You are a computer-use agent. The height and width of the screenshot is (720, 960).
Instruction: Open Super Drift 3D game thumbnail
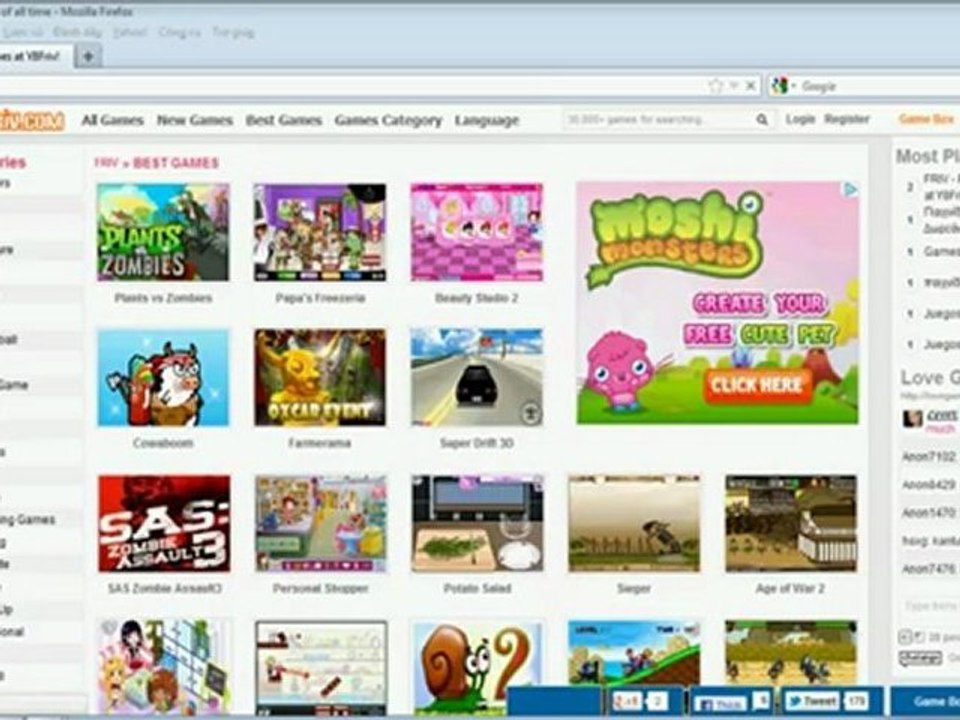[x=477, y=377]
